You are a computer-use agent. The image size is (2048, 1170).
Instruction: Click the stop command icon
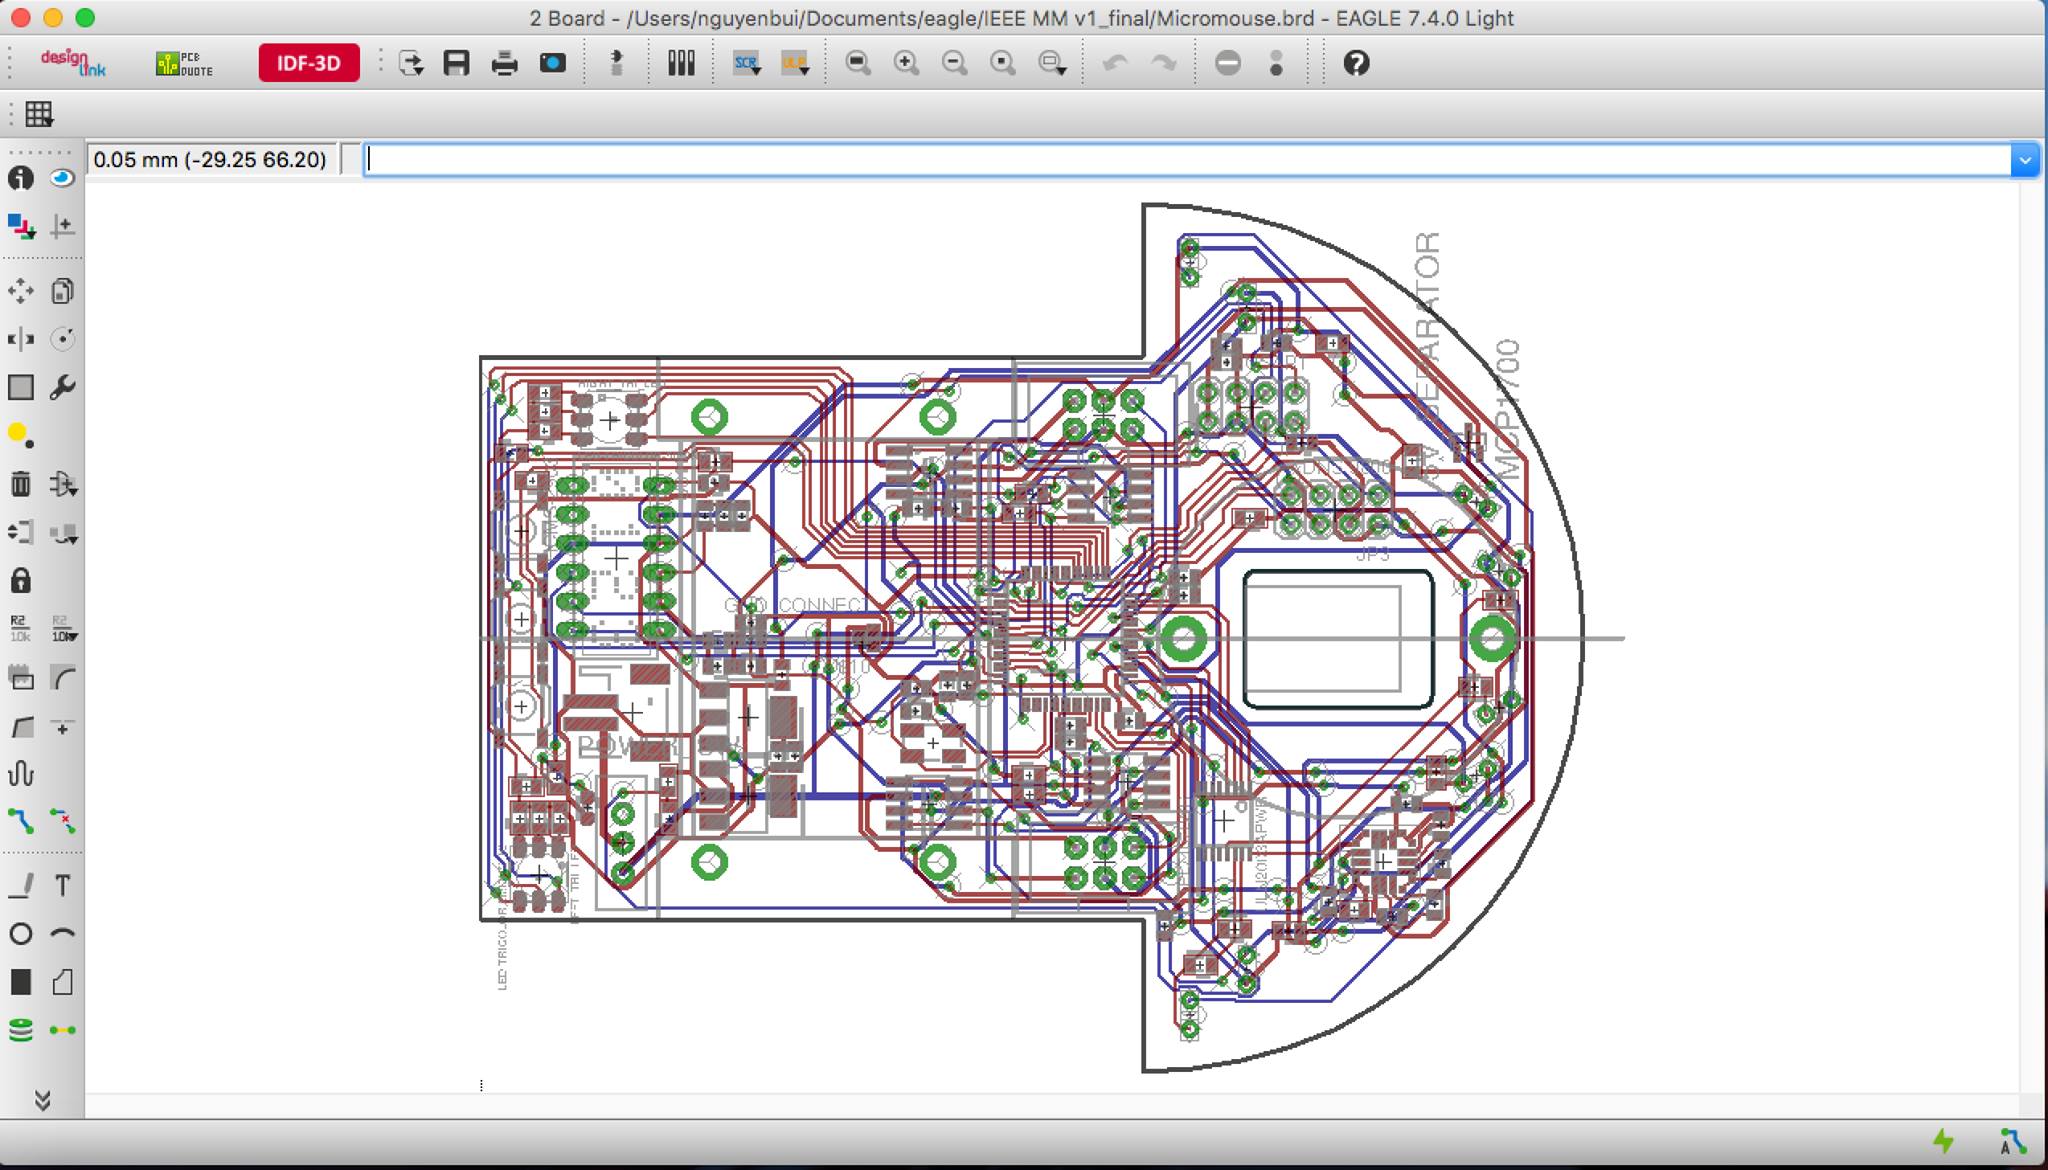pyautogui.click(x=1228, y=63)
